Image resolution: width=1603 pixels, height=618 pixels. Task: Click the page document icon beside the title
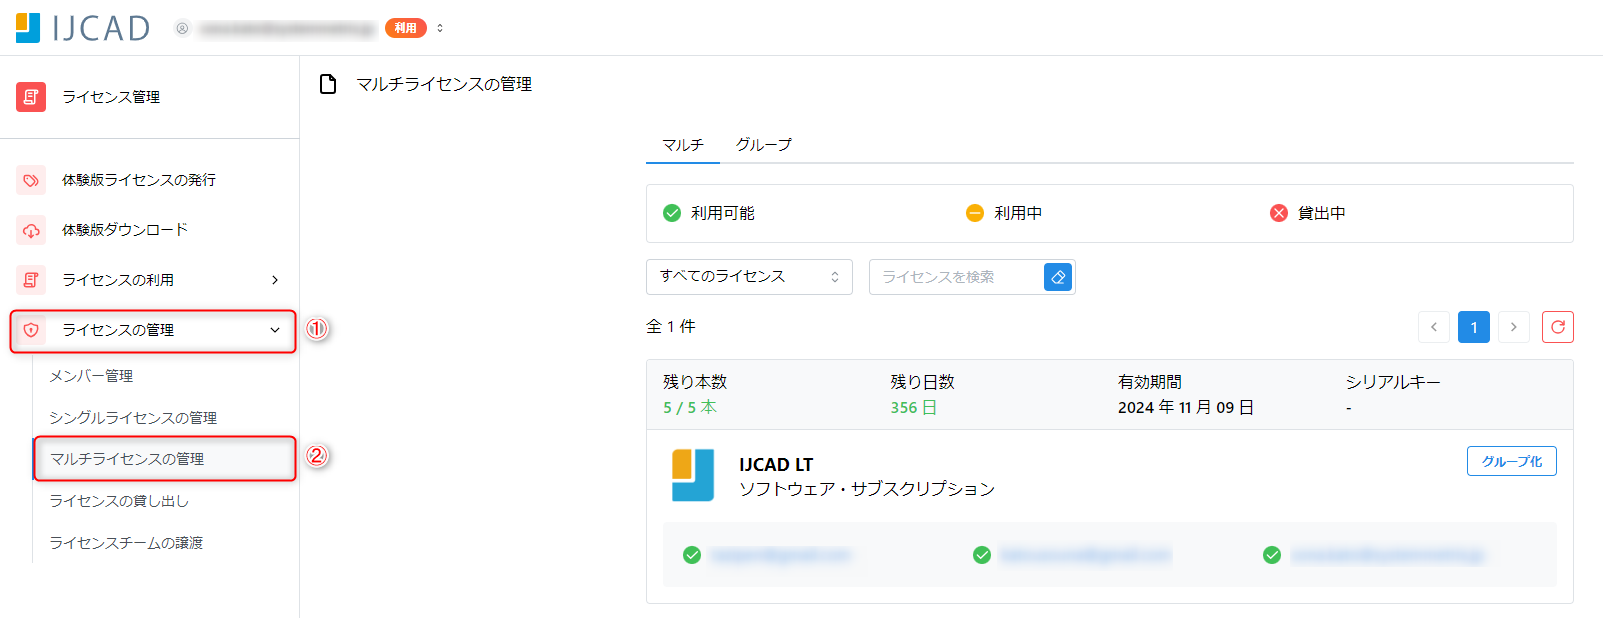click(x=328, y=84)
